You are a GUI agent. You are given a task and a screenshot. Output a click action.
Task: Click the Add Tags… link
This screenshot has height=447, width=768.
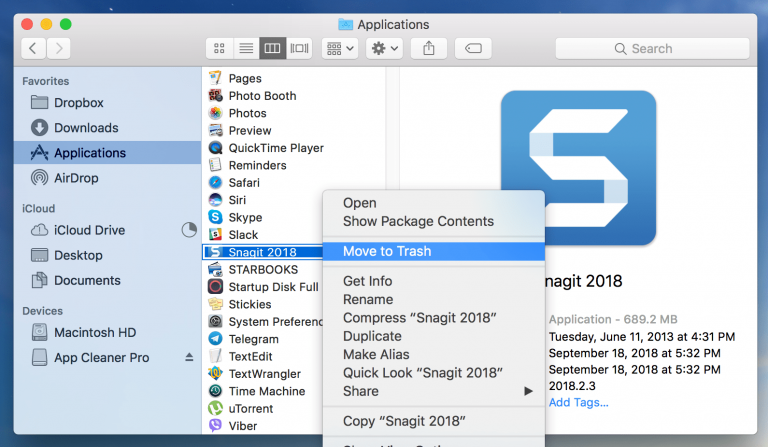(578, 402)
